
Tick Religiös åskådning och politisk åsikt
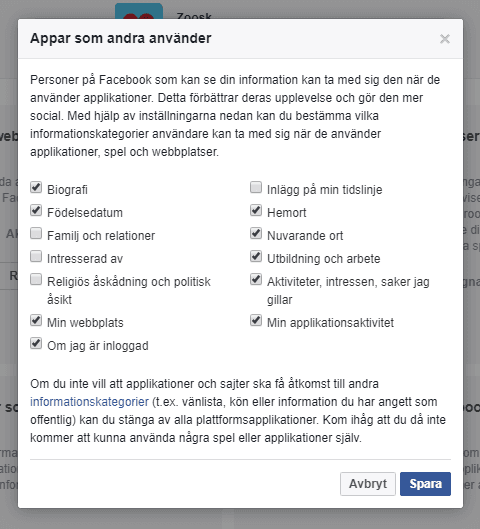[x=36, y=280]
